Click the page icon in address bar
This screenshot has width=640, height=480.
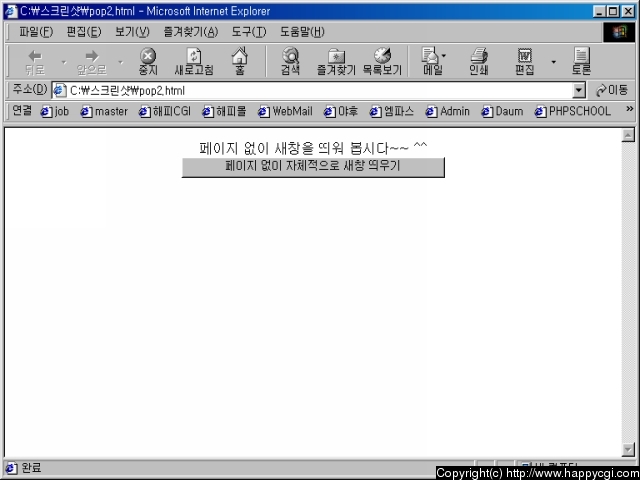click(60, 91)
